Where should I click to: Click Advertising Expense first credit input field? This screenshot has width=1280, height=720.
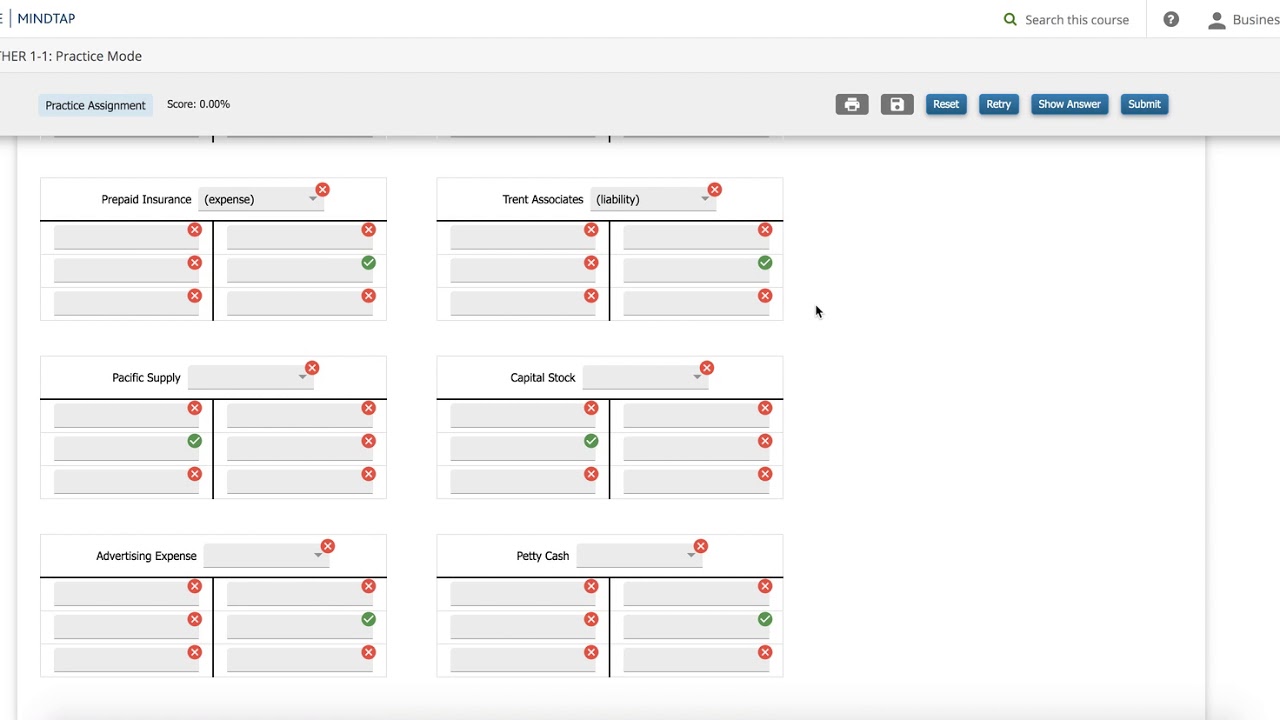(300, 593)
